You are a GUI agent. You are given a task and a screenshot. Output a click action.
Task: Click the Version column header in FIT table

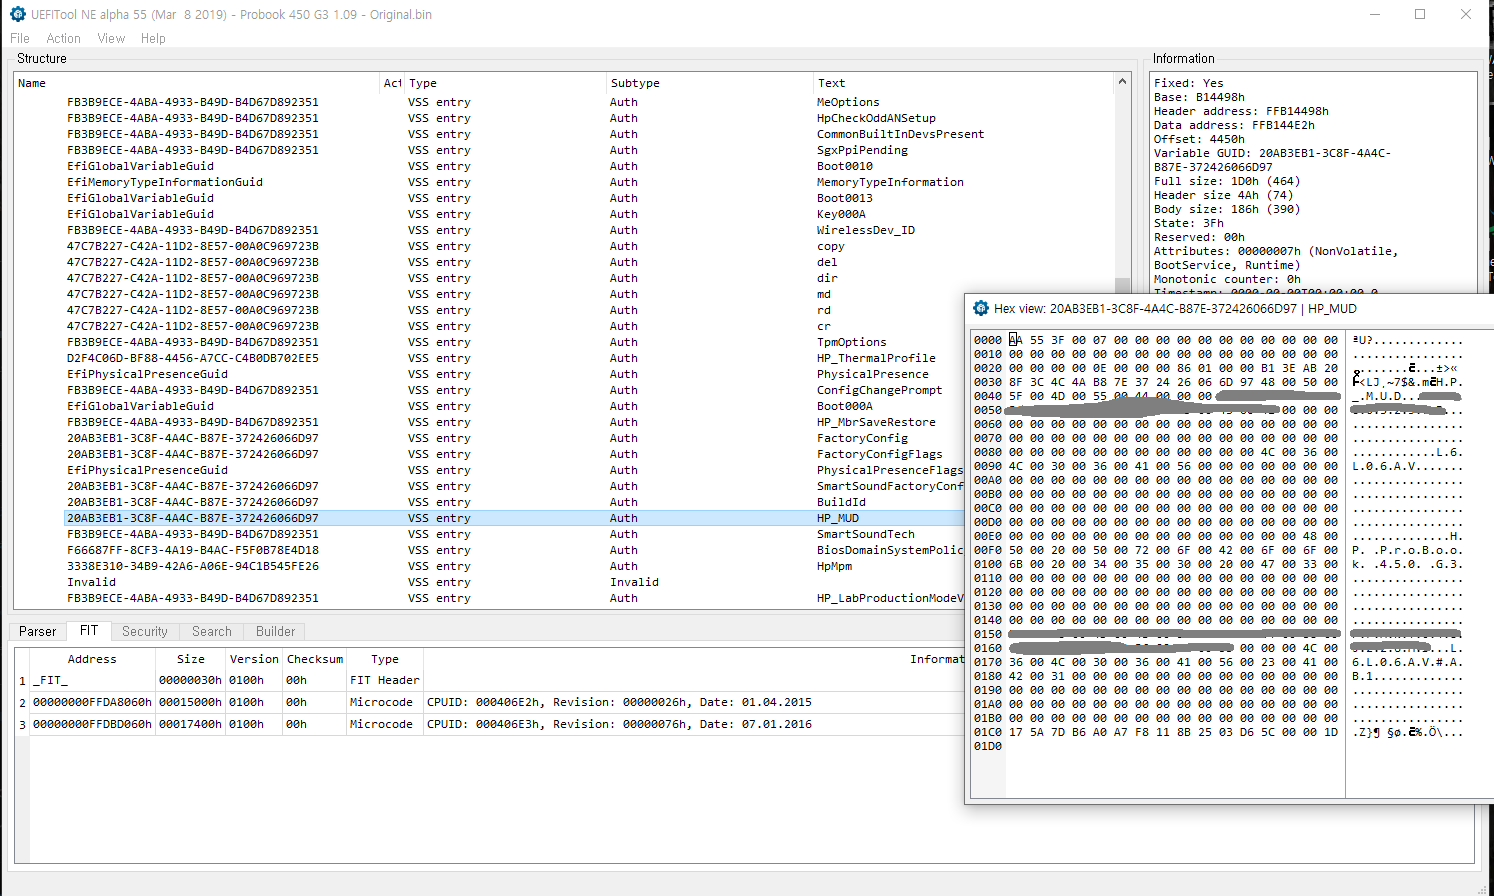tap(254, 659)
